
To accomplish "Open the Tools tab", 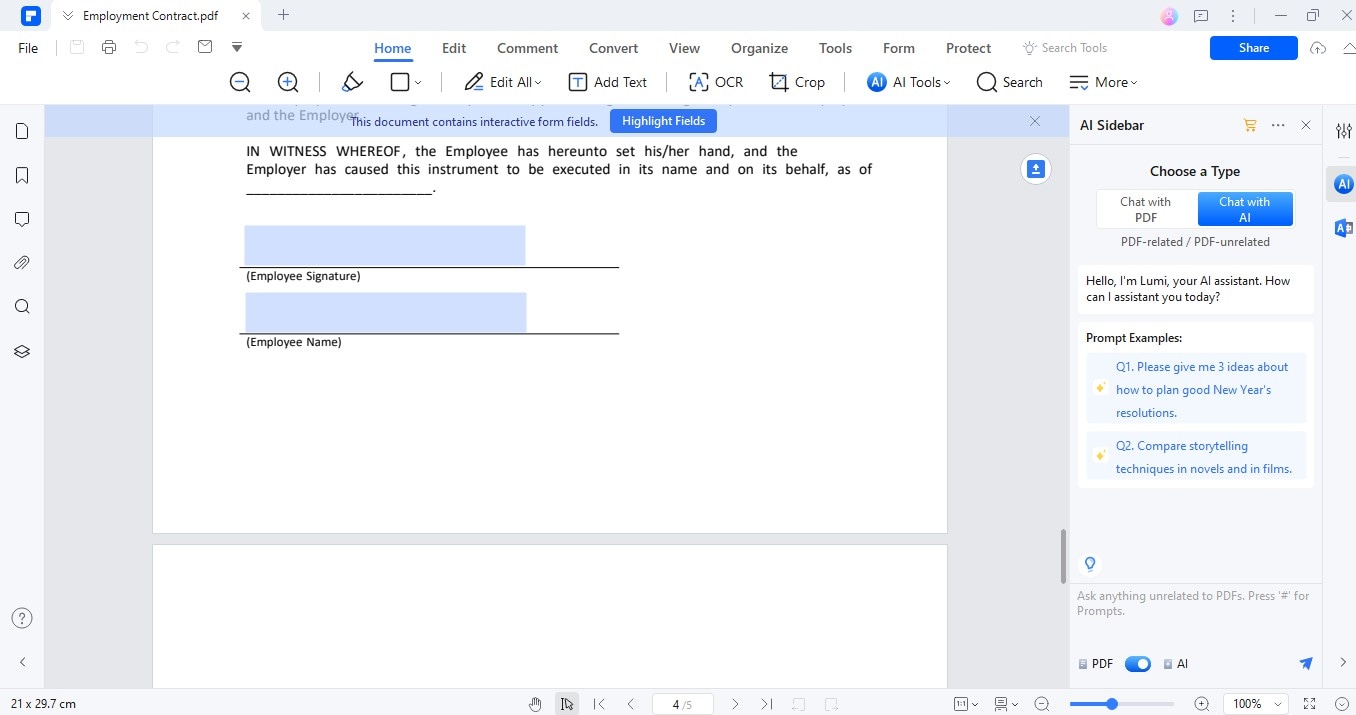I will click(835, 48).
